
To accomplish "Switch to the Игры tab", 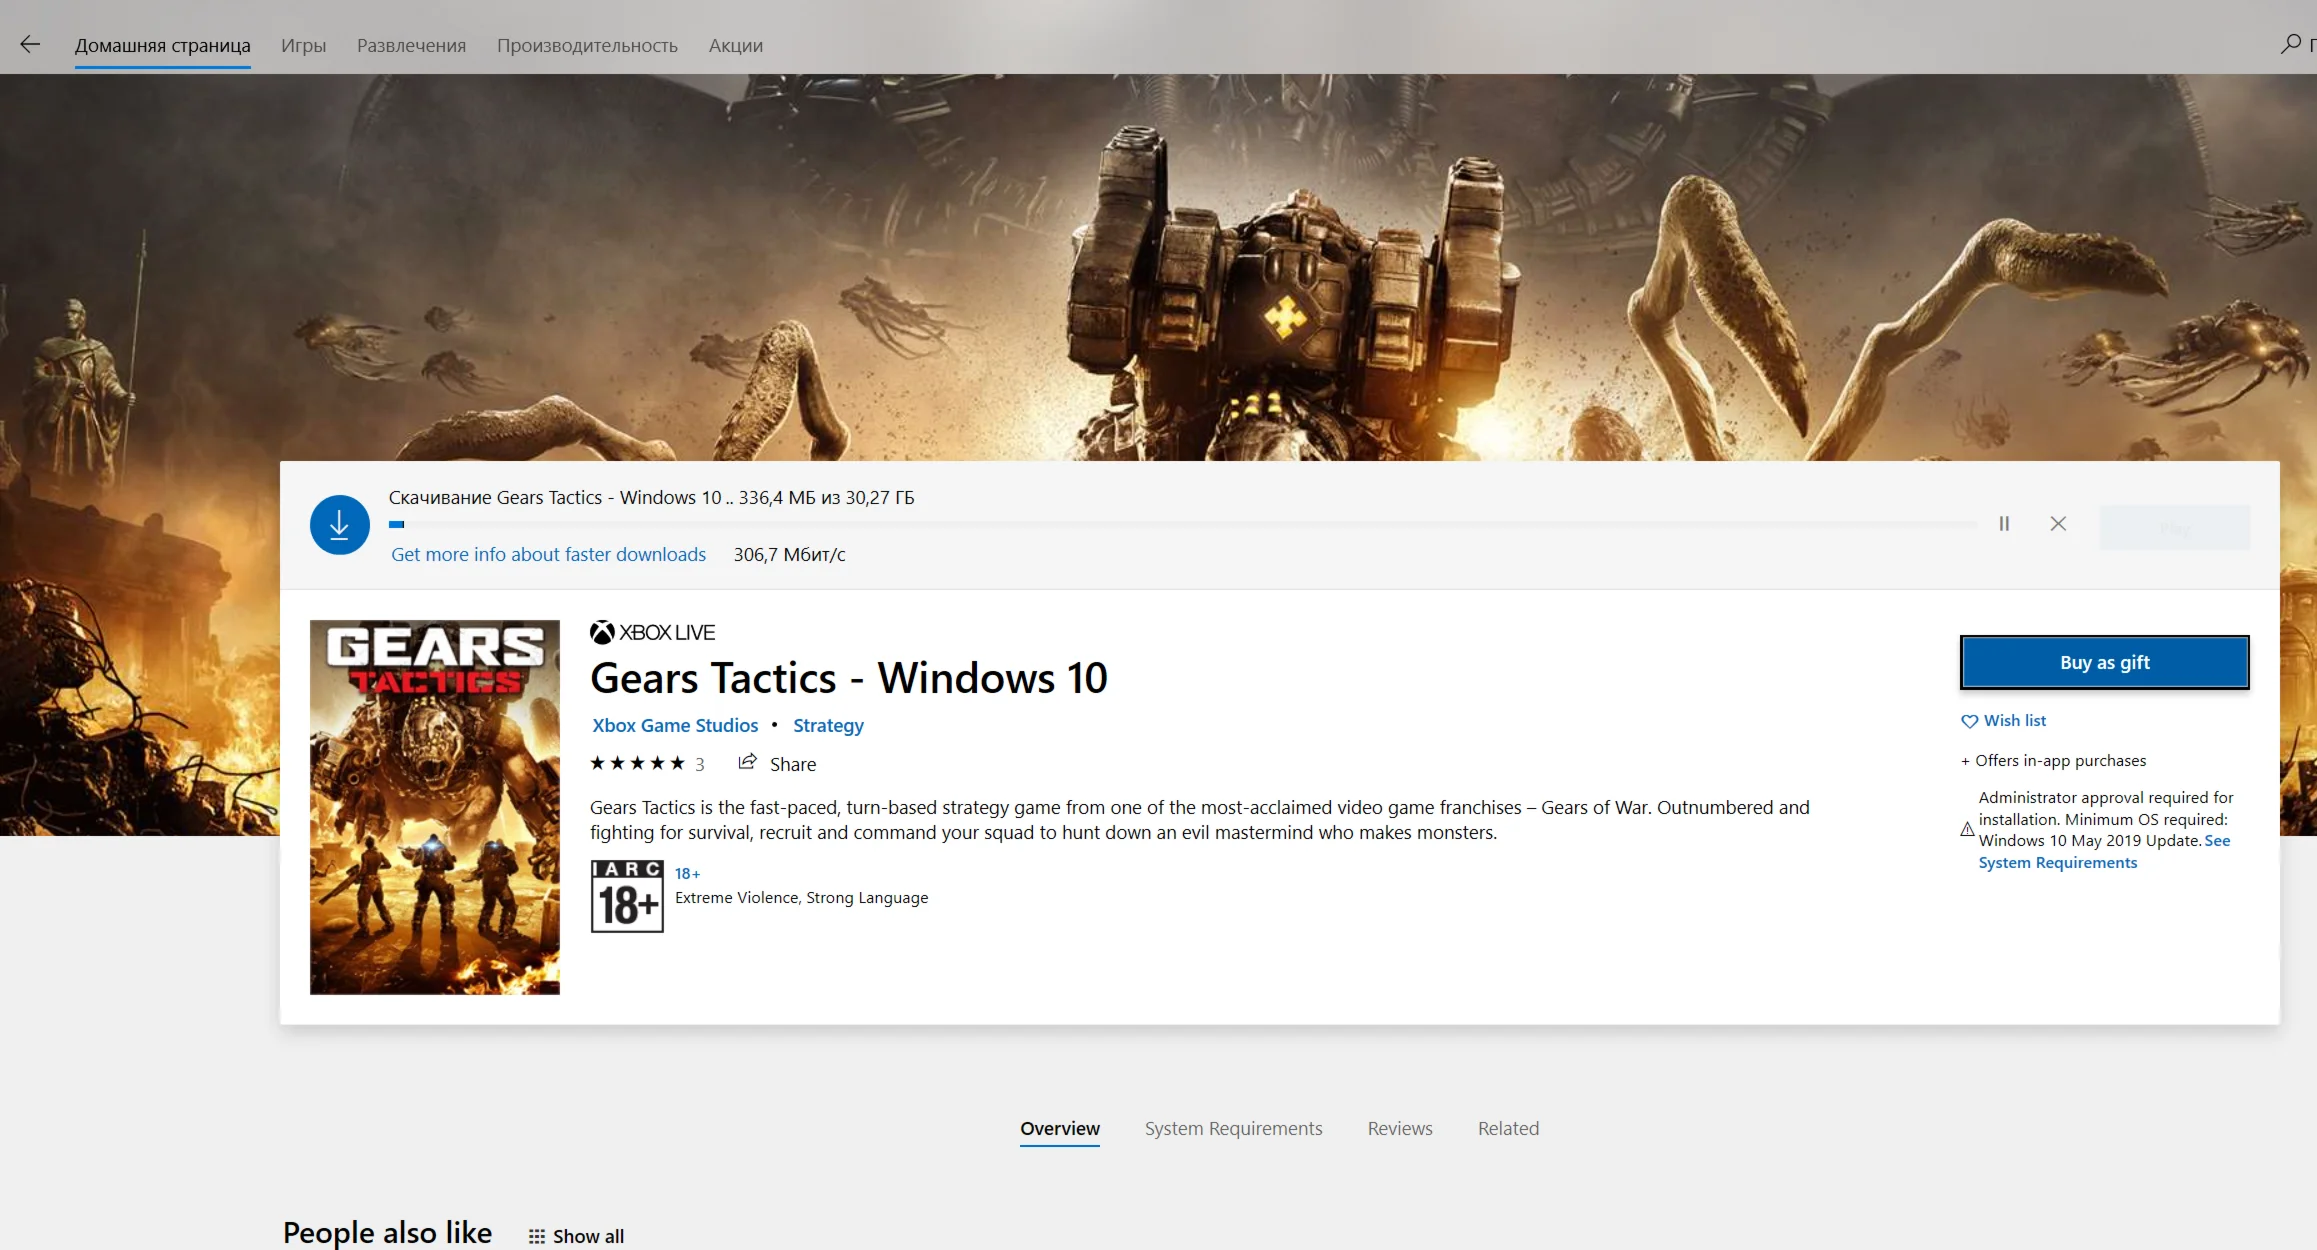I will (303, 45).
